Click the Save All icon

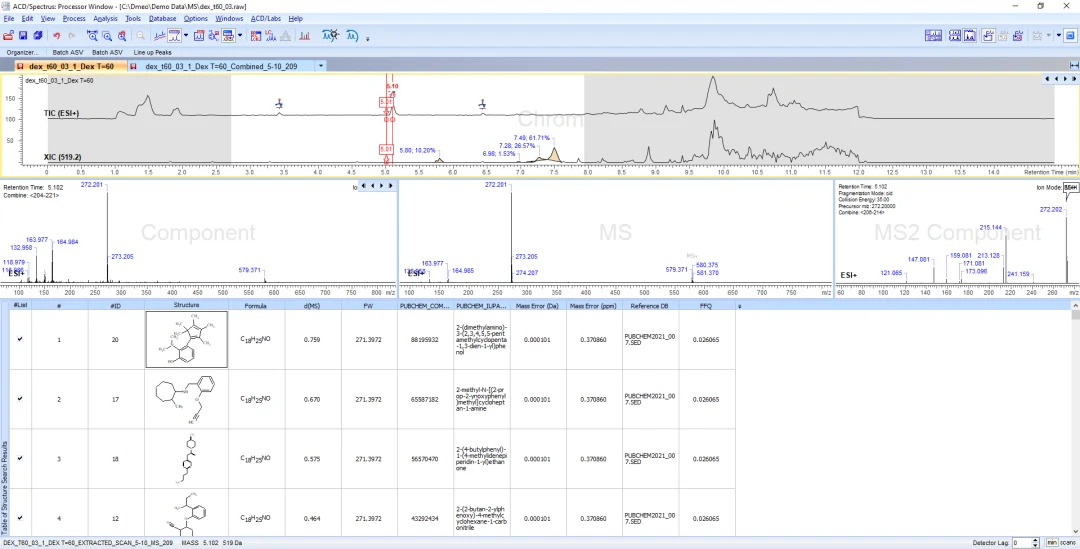[x=38, y=35]
